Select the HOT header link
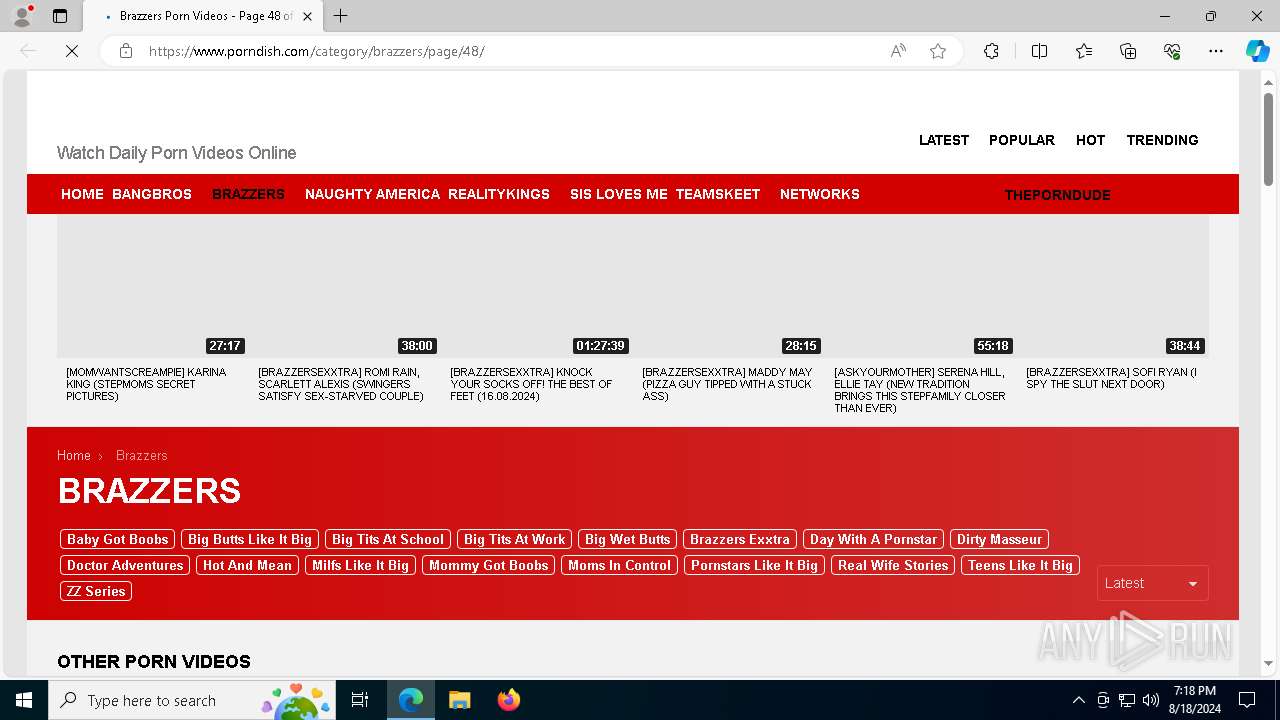The width and height of the screenshot is (1280, 720). [x=1090, y=140]
